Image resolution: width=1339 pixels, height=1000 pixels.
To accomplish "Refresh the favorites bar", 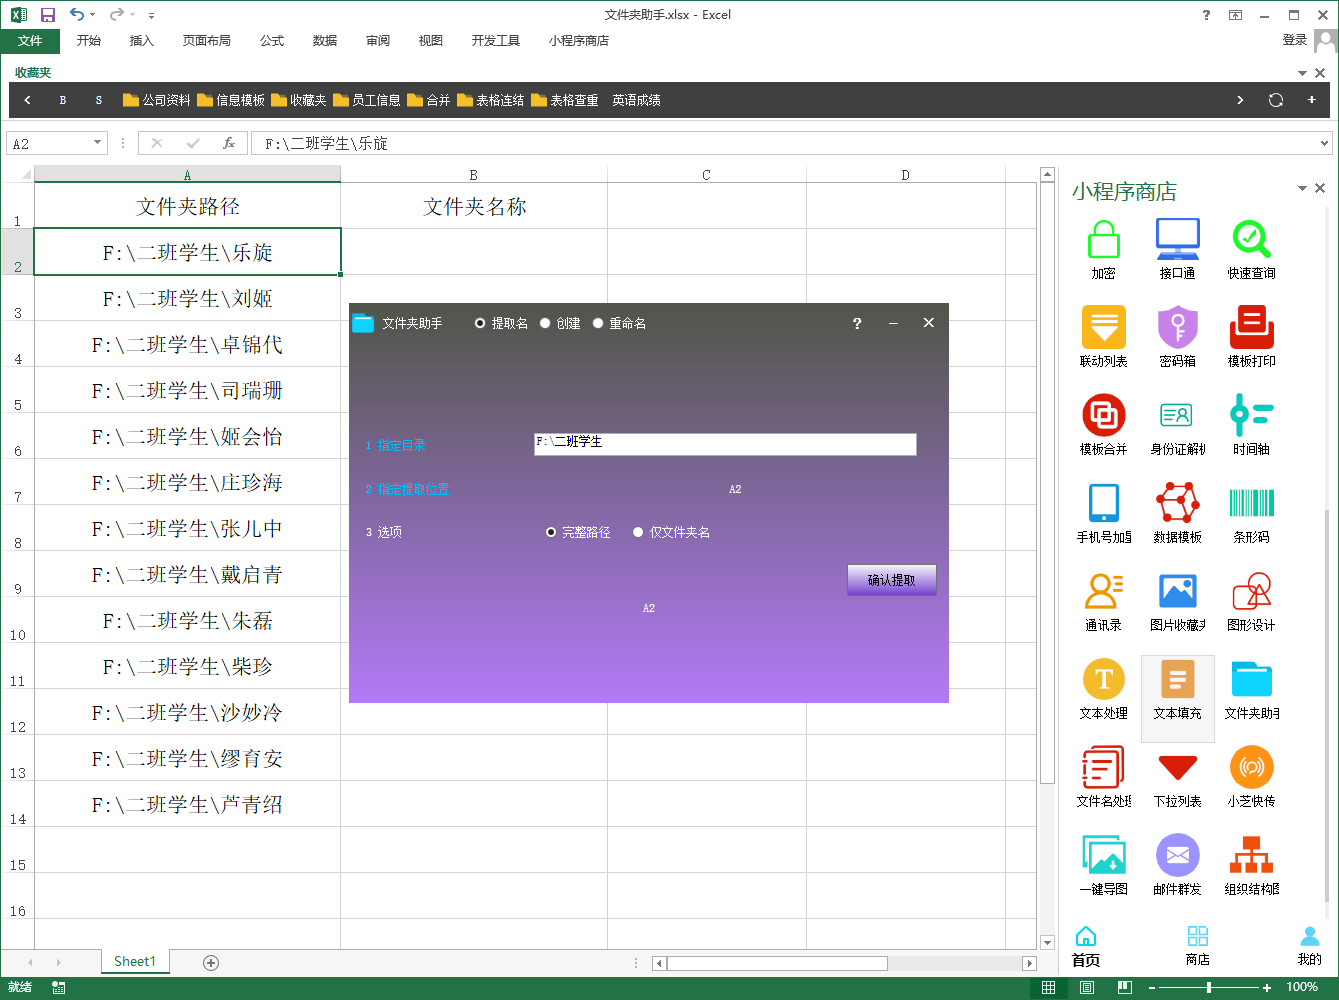I will point(1275,100).
